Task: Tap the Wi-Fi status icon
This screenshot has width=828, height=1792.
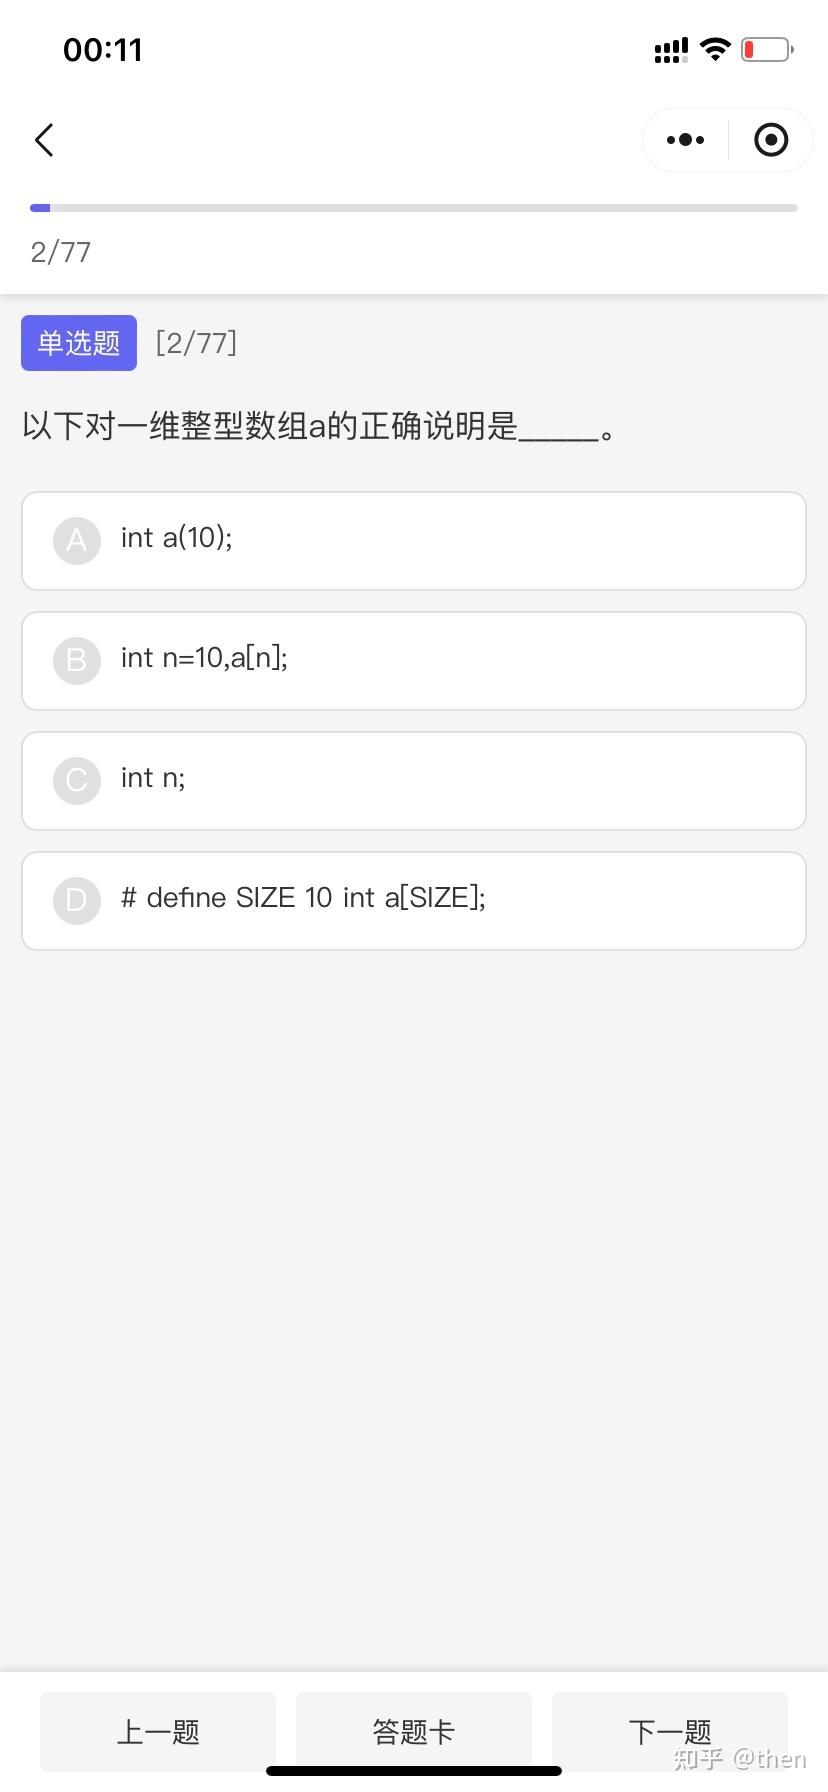Action: [x=715, y=49]
